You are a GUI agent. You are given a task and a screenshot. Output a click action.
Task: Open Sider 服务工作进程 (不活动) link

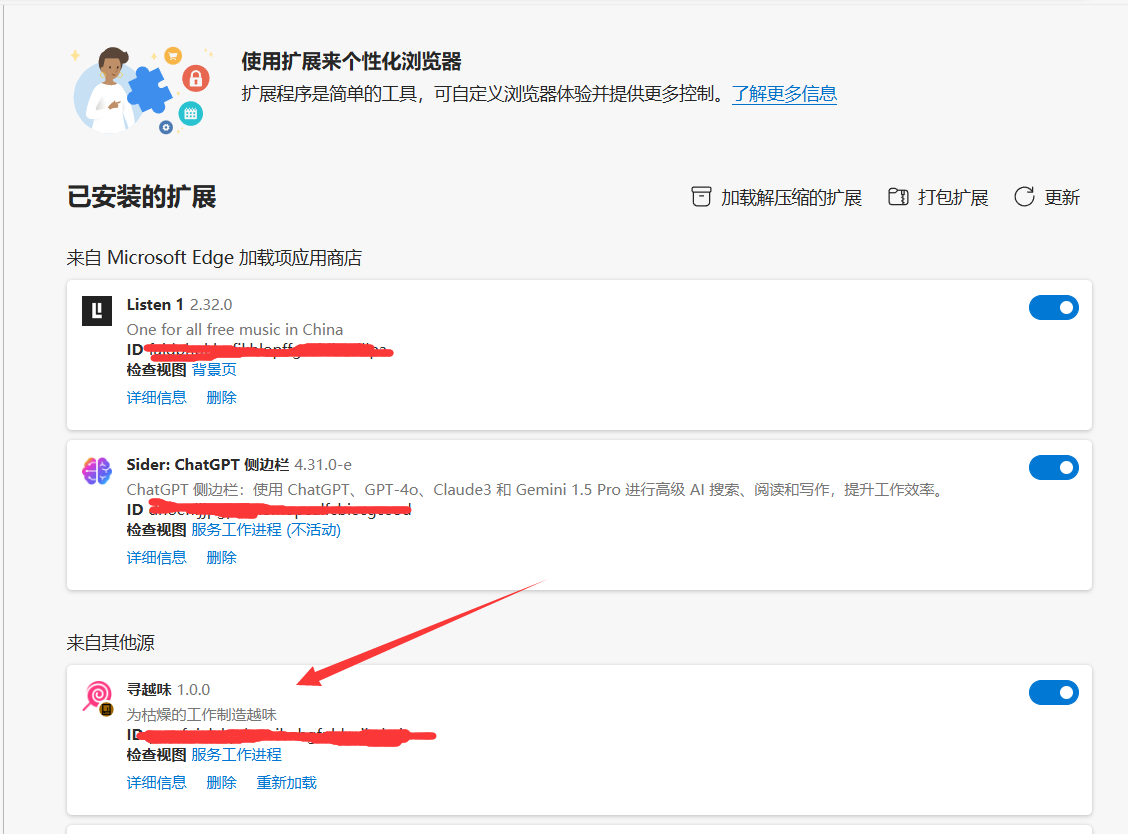266,530
